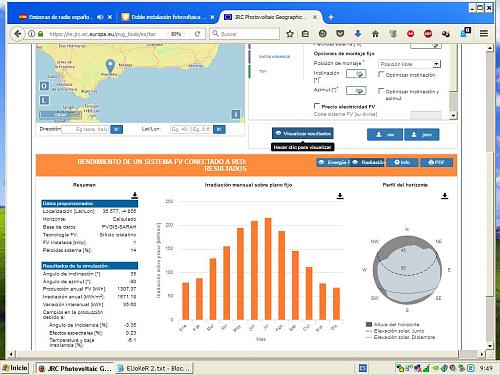Click the 80% zoom level indicator

[176, 34]
